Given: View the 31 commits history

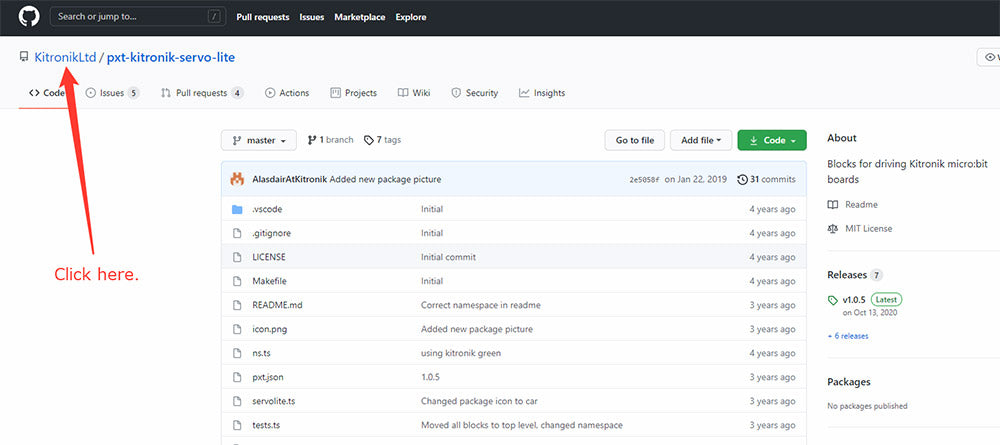Looking at the screenshot, I should pyautogui.click(x=767, y=180).
